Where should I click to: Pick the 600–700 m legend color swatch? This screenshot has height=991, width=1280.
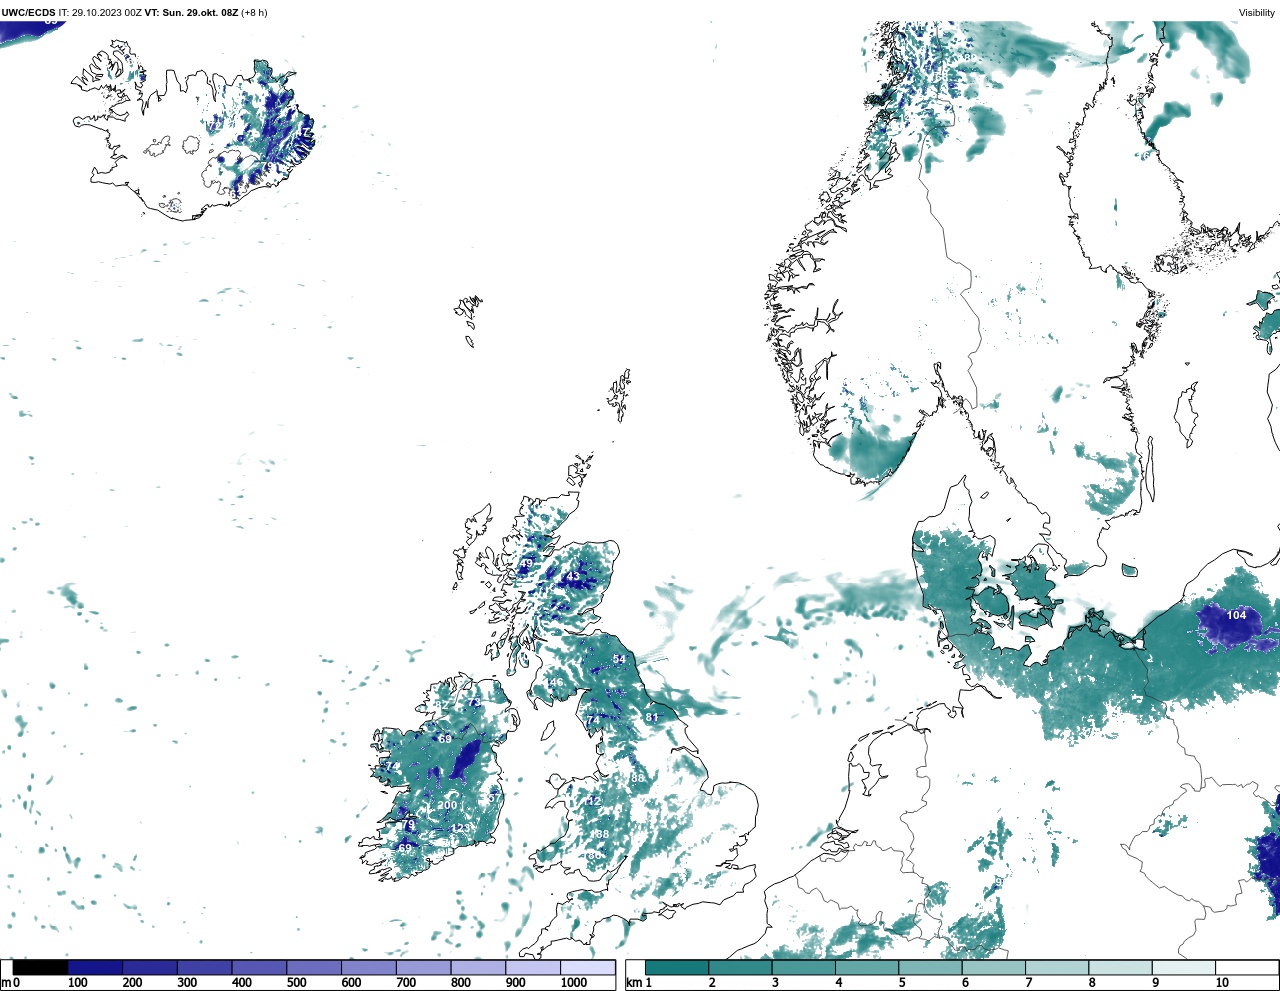click(368, 968)
